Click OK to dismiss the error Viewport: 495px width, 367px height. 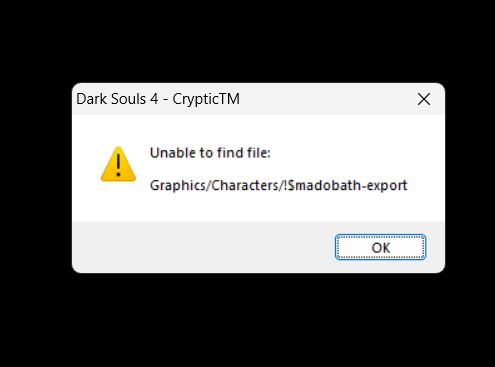click(380, 247)
